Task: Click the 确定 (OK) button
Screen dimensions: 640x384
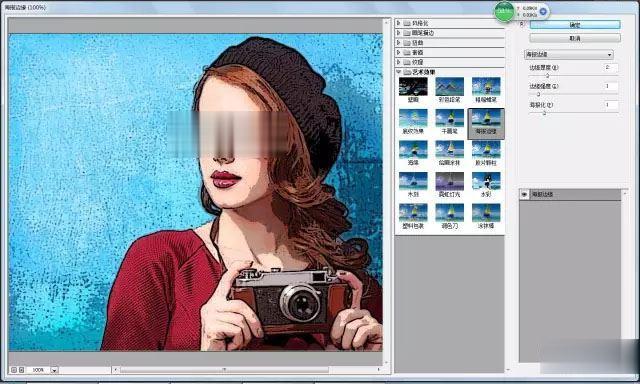Action: point(575,25)
